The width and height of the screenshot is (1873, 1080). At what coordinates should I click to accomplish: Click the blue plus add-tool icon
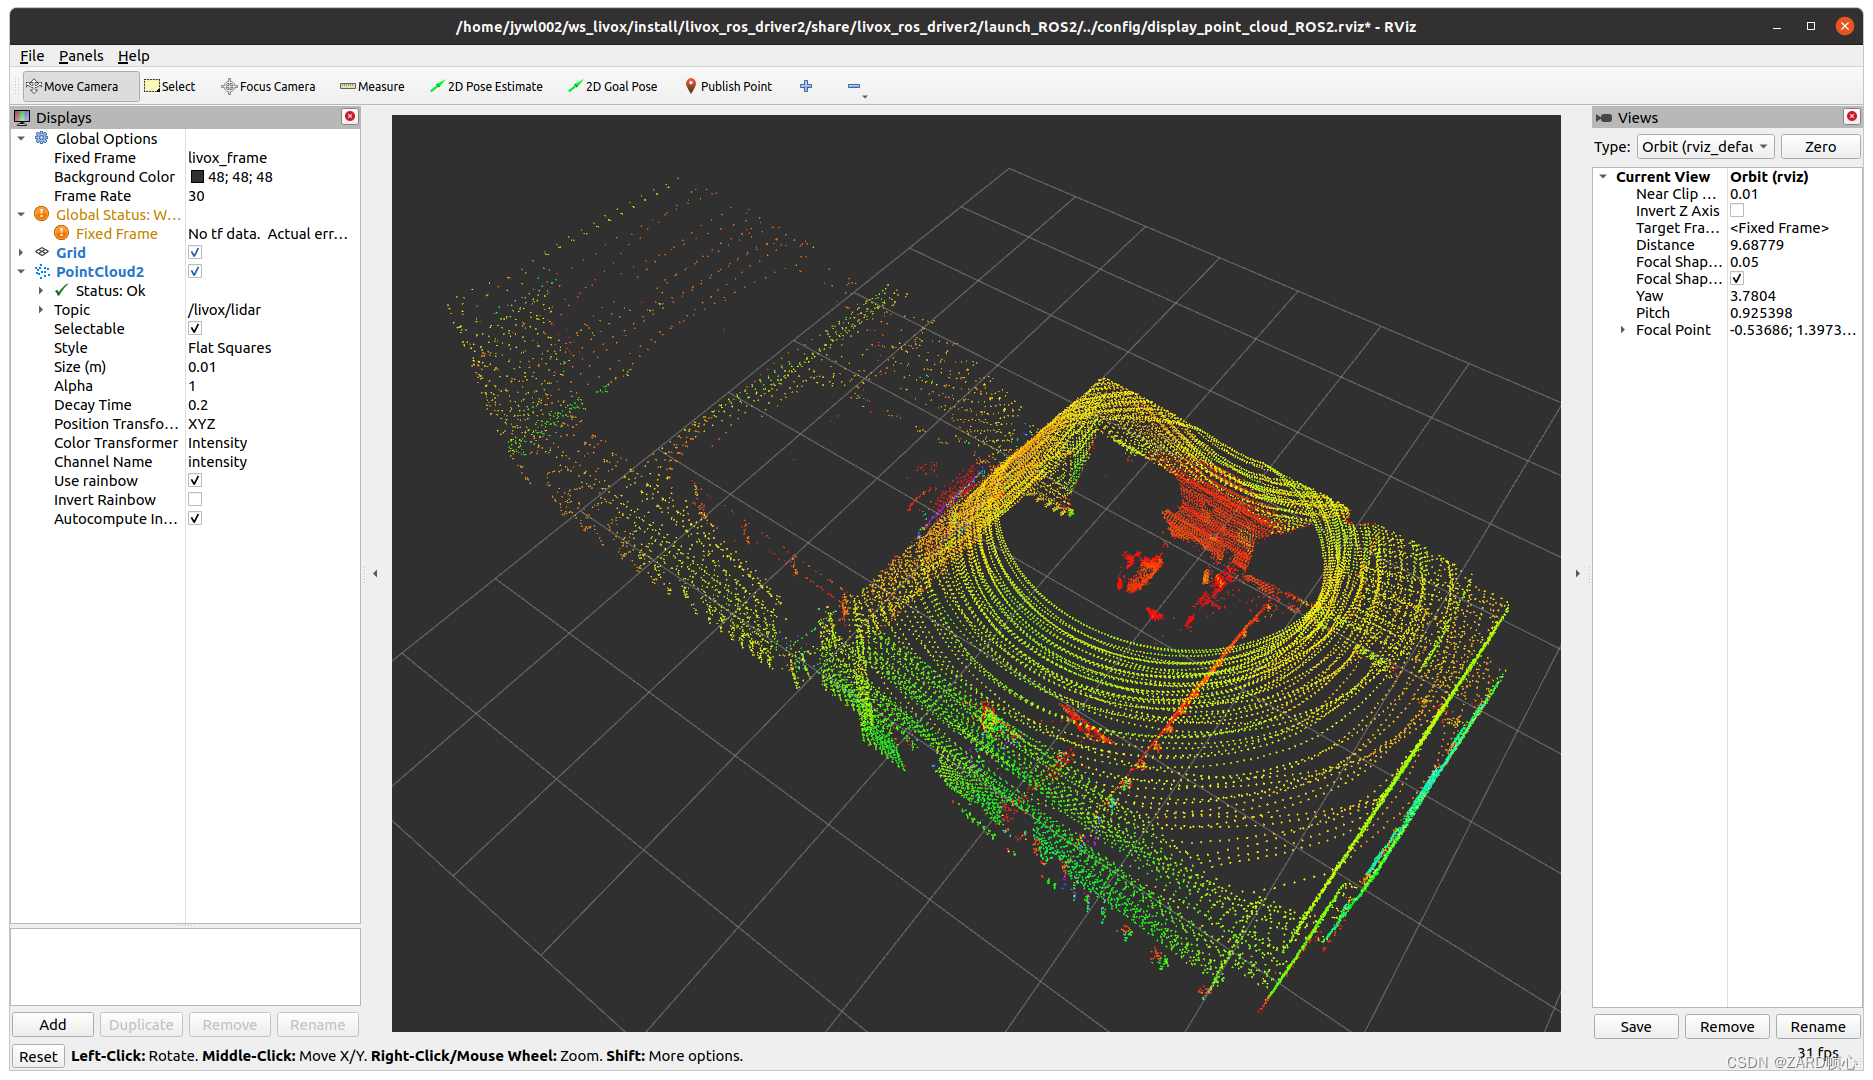(x=806, y=86)
